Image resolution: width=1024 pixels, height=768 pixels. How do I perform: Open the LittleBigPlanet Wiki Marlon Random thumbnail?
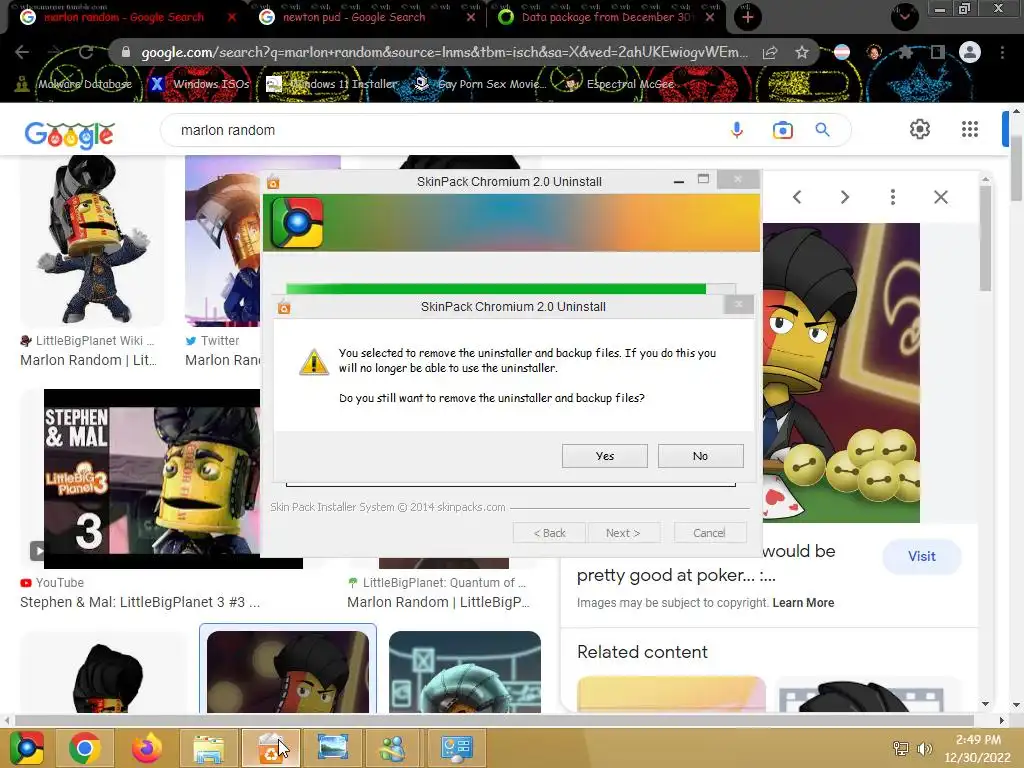pyautogui.click(x=93, y=240)
